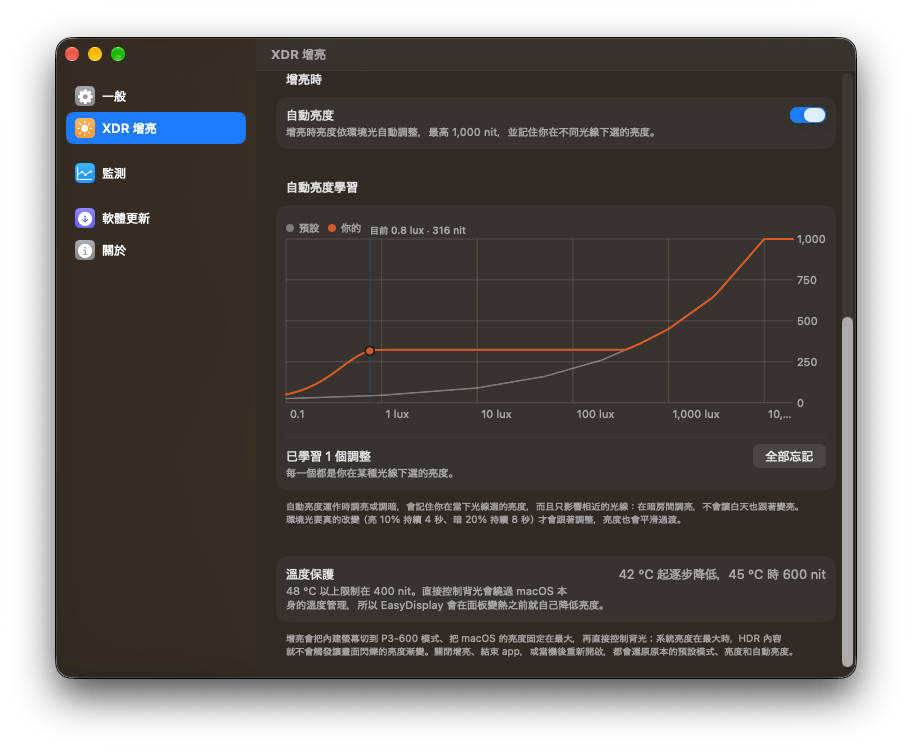Click the green zoom window button
Viewport: 912px width, 752px height.
[118, 54]
